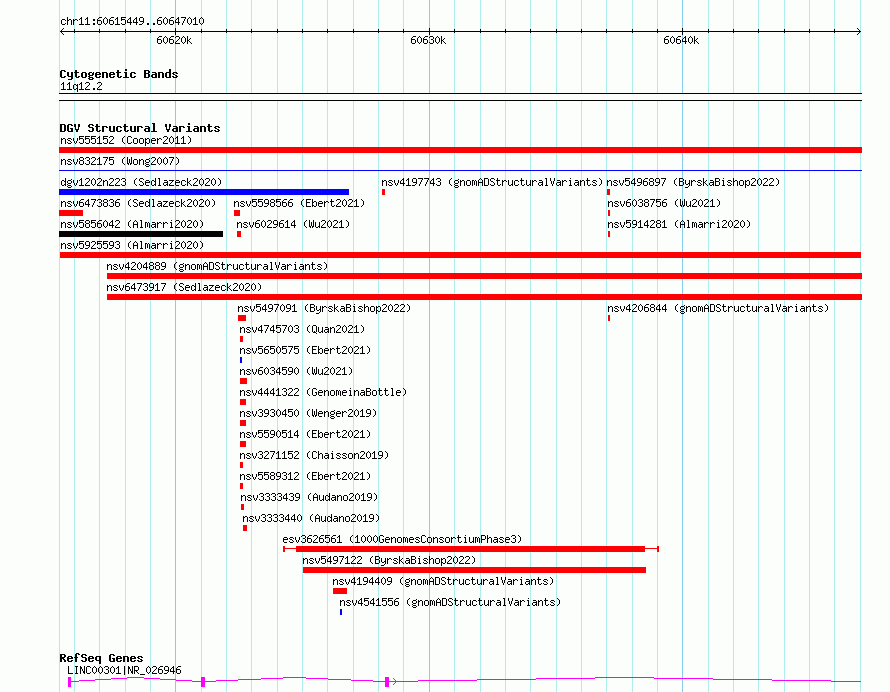Click nsv4194409 (gnomADStructuralVariants) label
The image size is (890, 692).
click(x=443, y=581)
